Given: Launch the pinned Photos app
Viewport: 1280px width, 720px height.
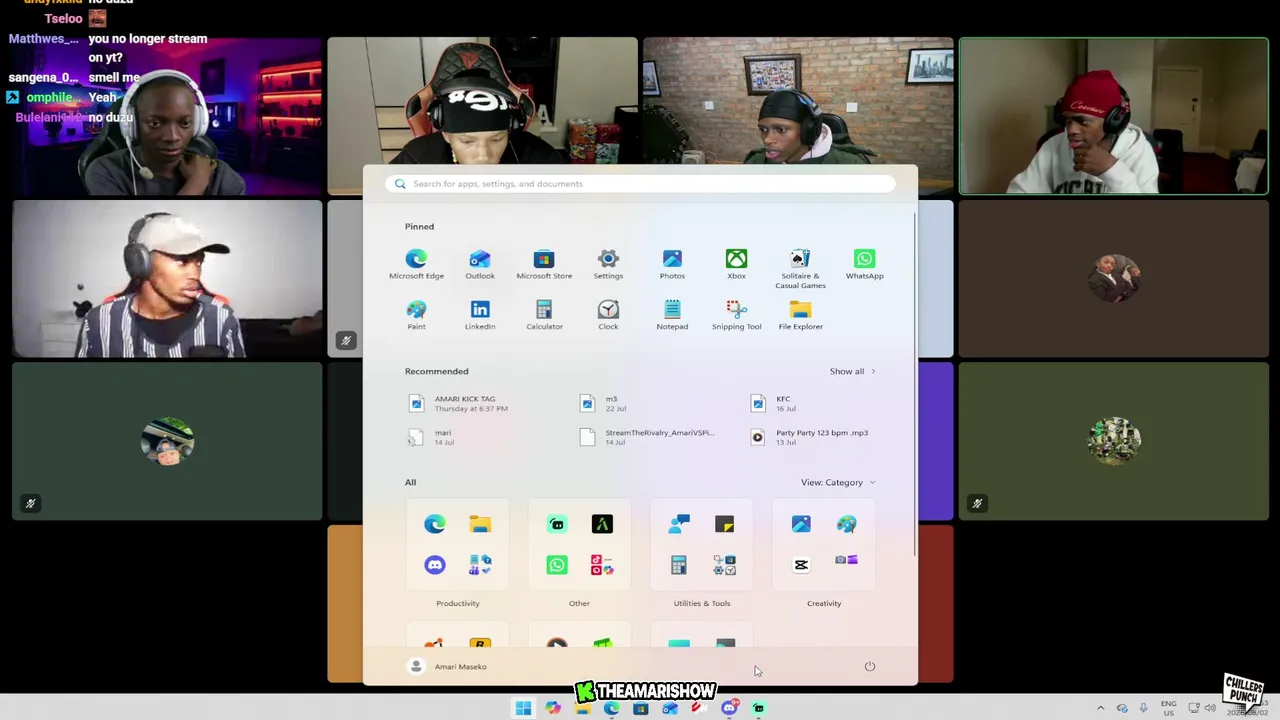Looking at the screenshot, I should (x=672, y=265).
